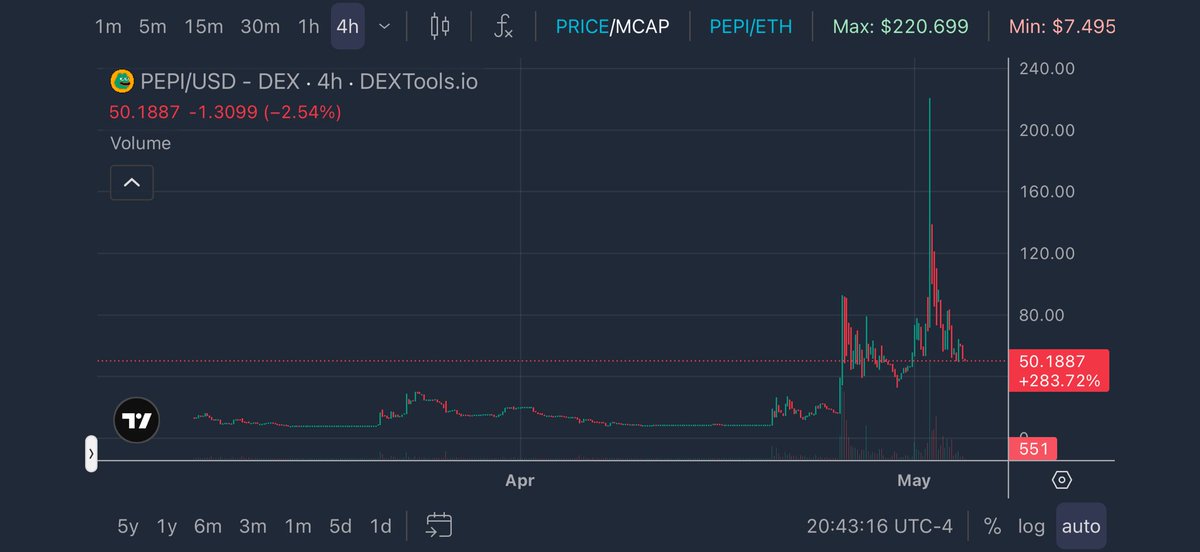Open chart settings gear icon
1200x552 pixels.
coord(1062,481)
